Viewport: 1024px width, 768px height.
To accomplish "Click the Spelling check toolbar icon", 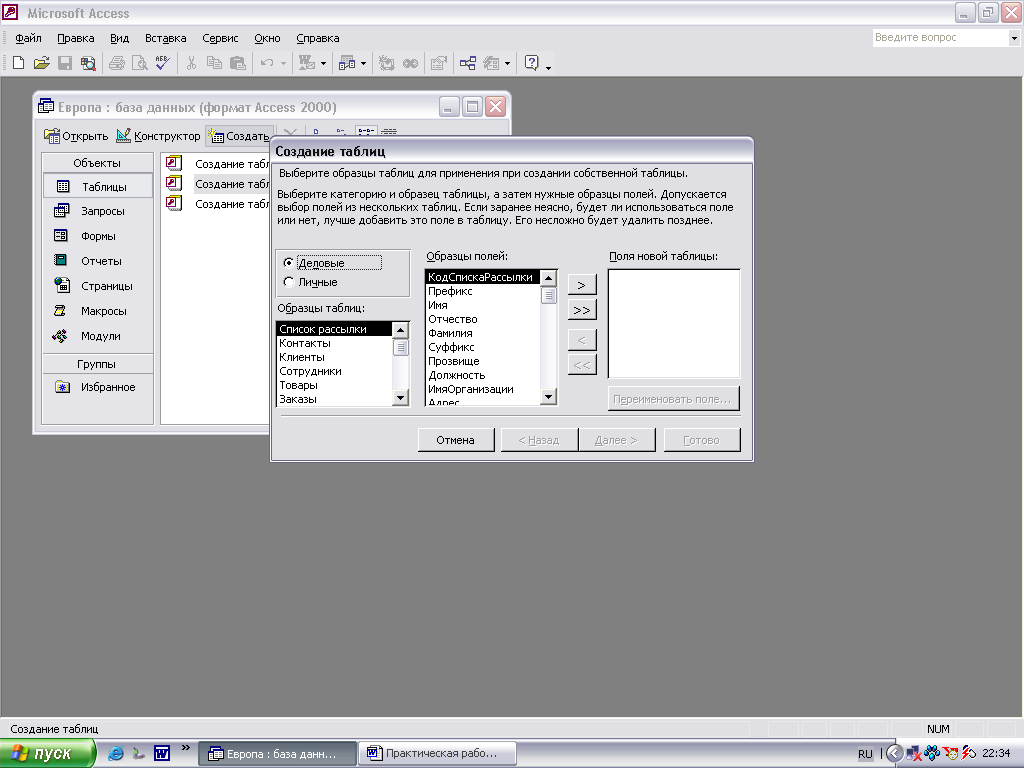I will (163, 63).
